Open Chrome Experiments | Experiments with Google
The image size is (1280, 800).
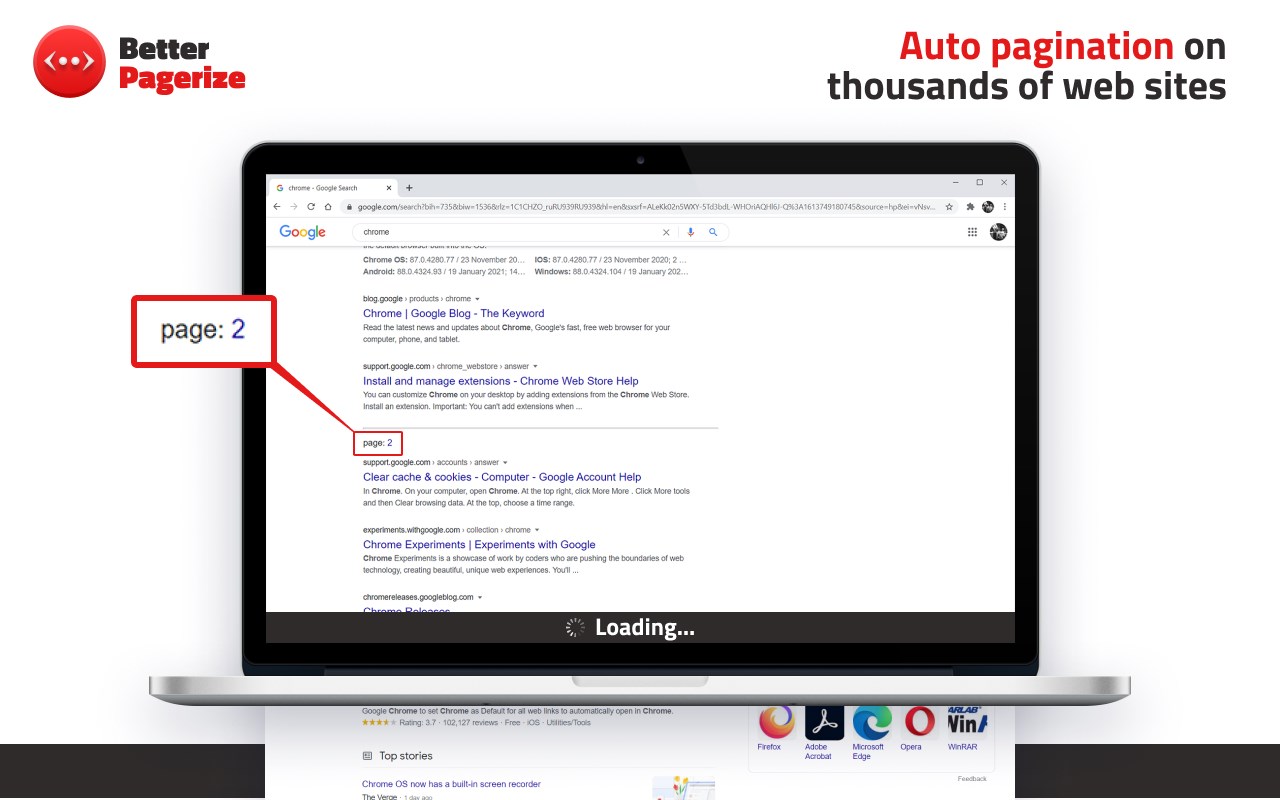[479, 545]
